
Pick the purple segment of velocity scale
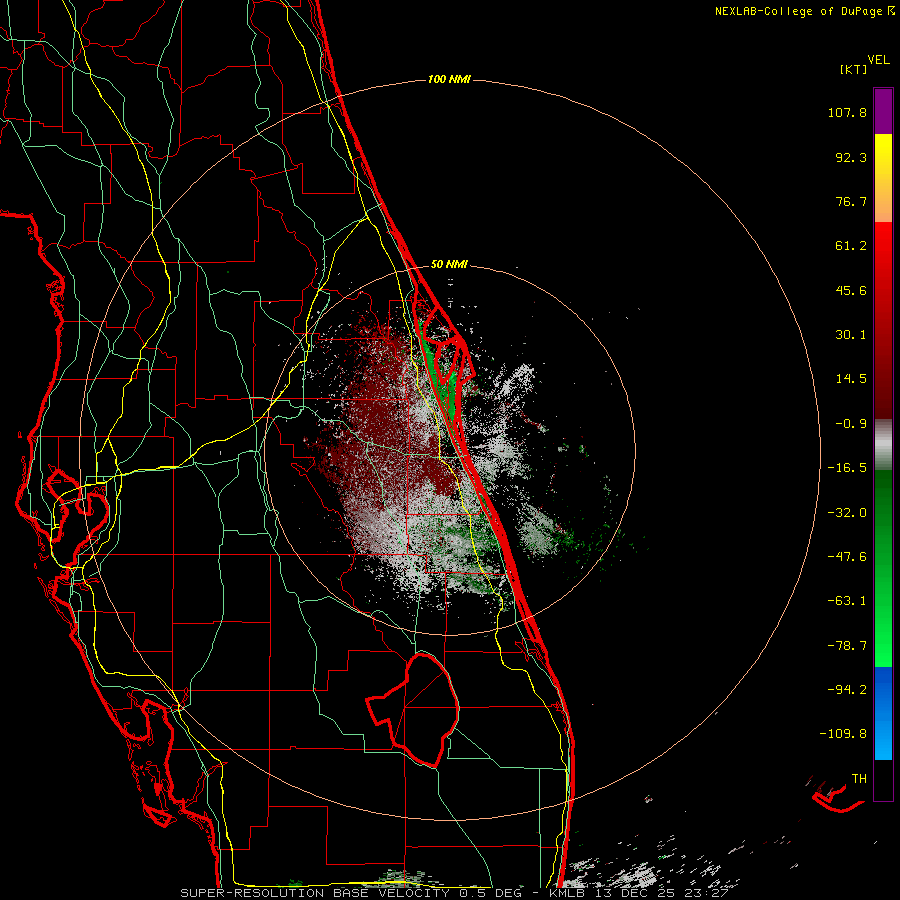[883, 111]
